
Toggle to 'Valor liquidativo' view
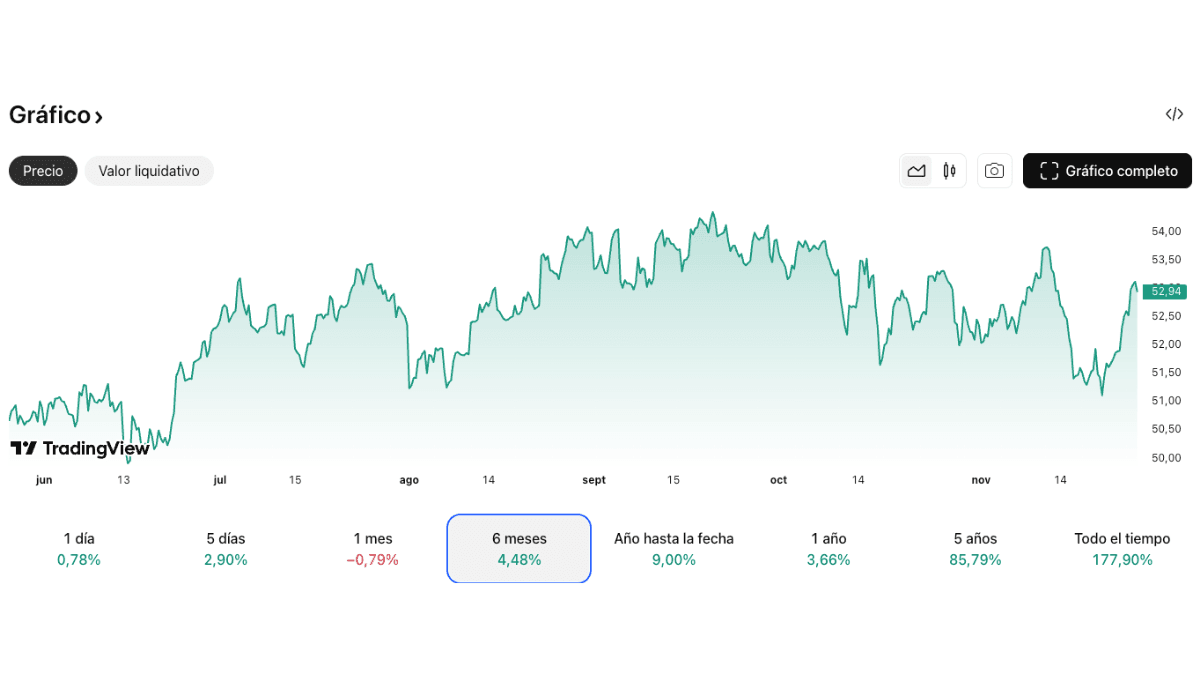tap(149, 170)
